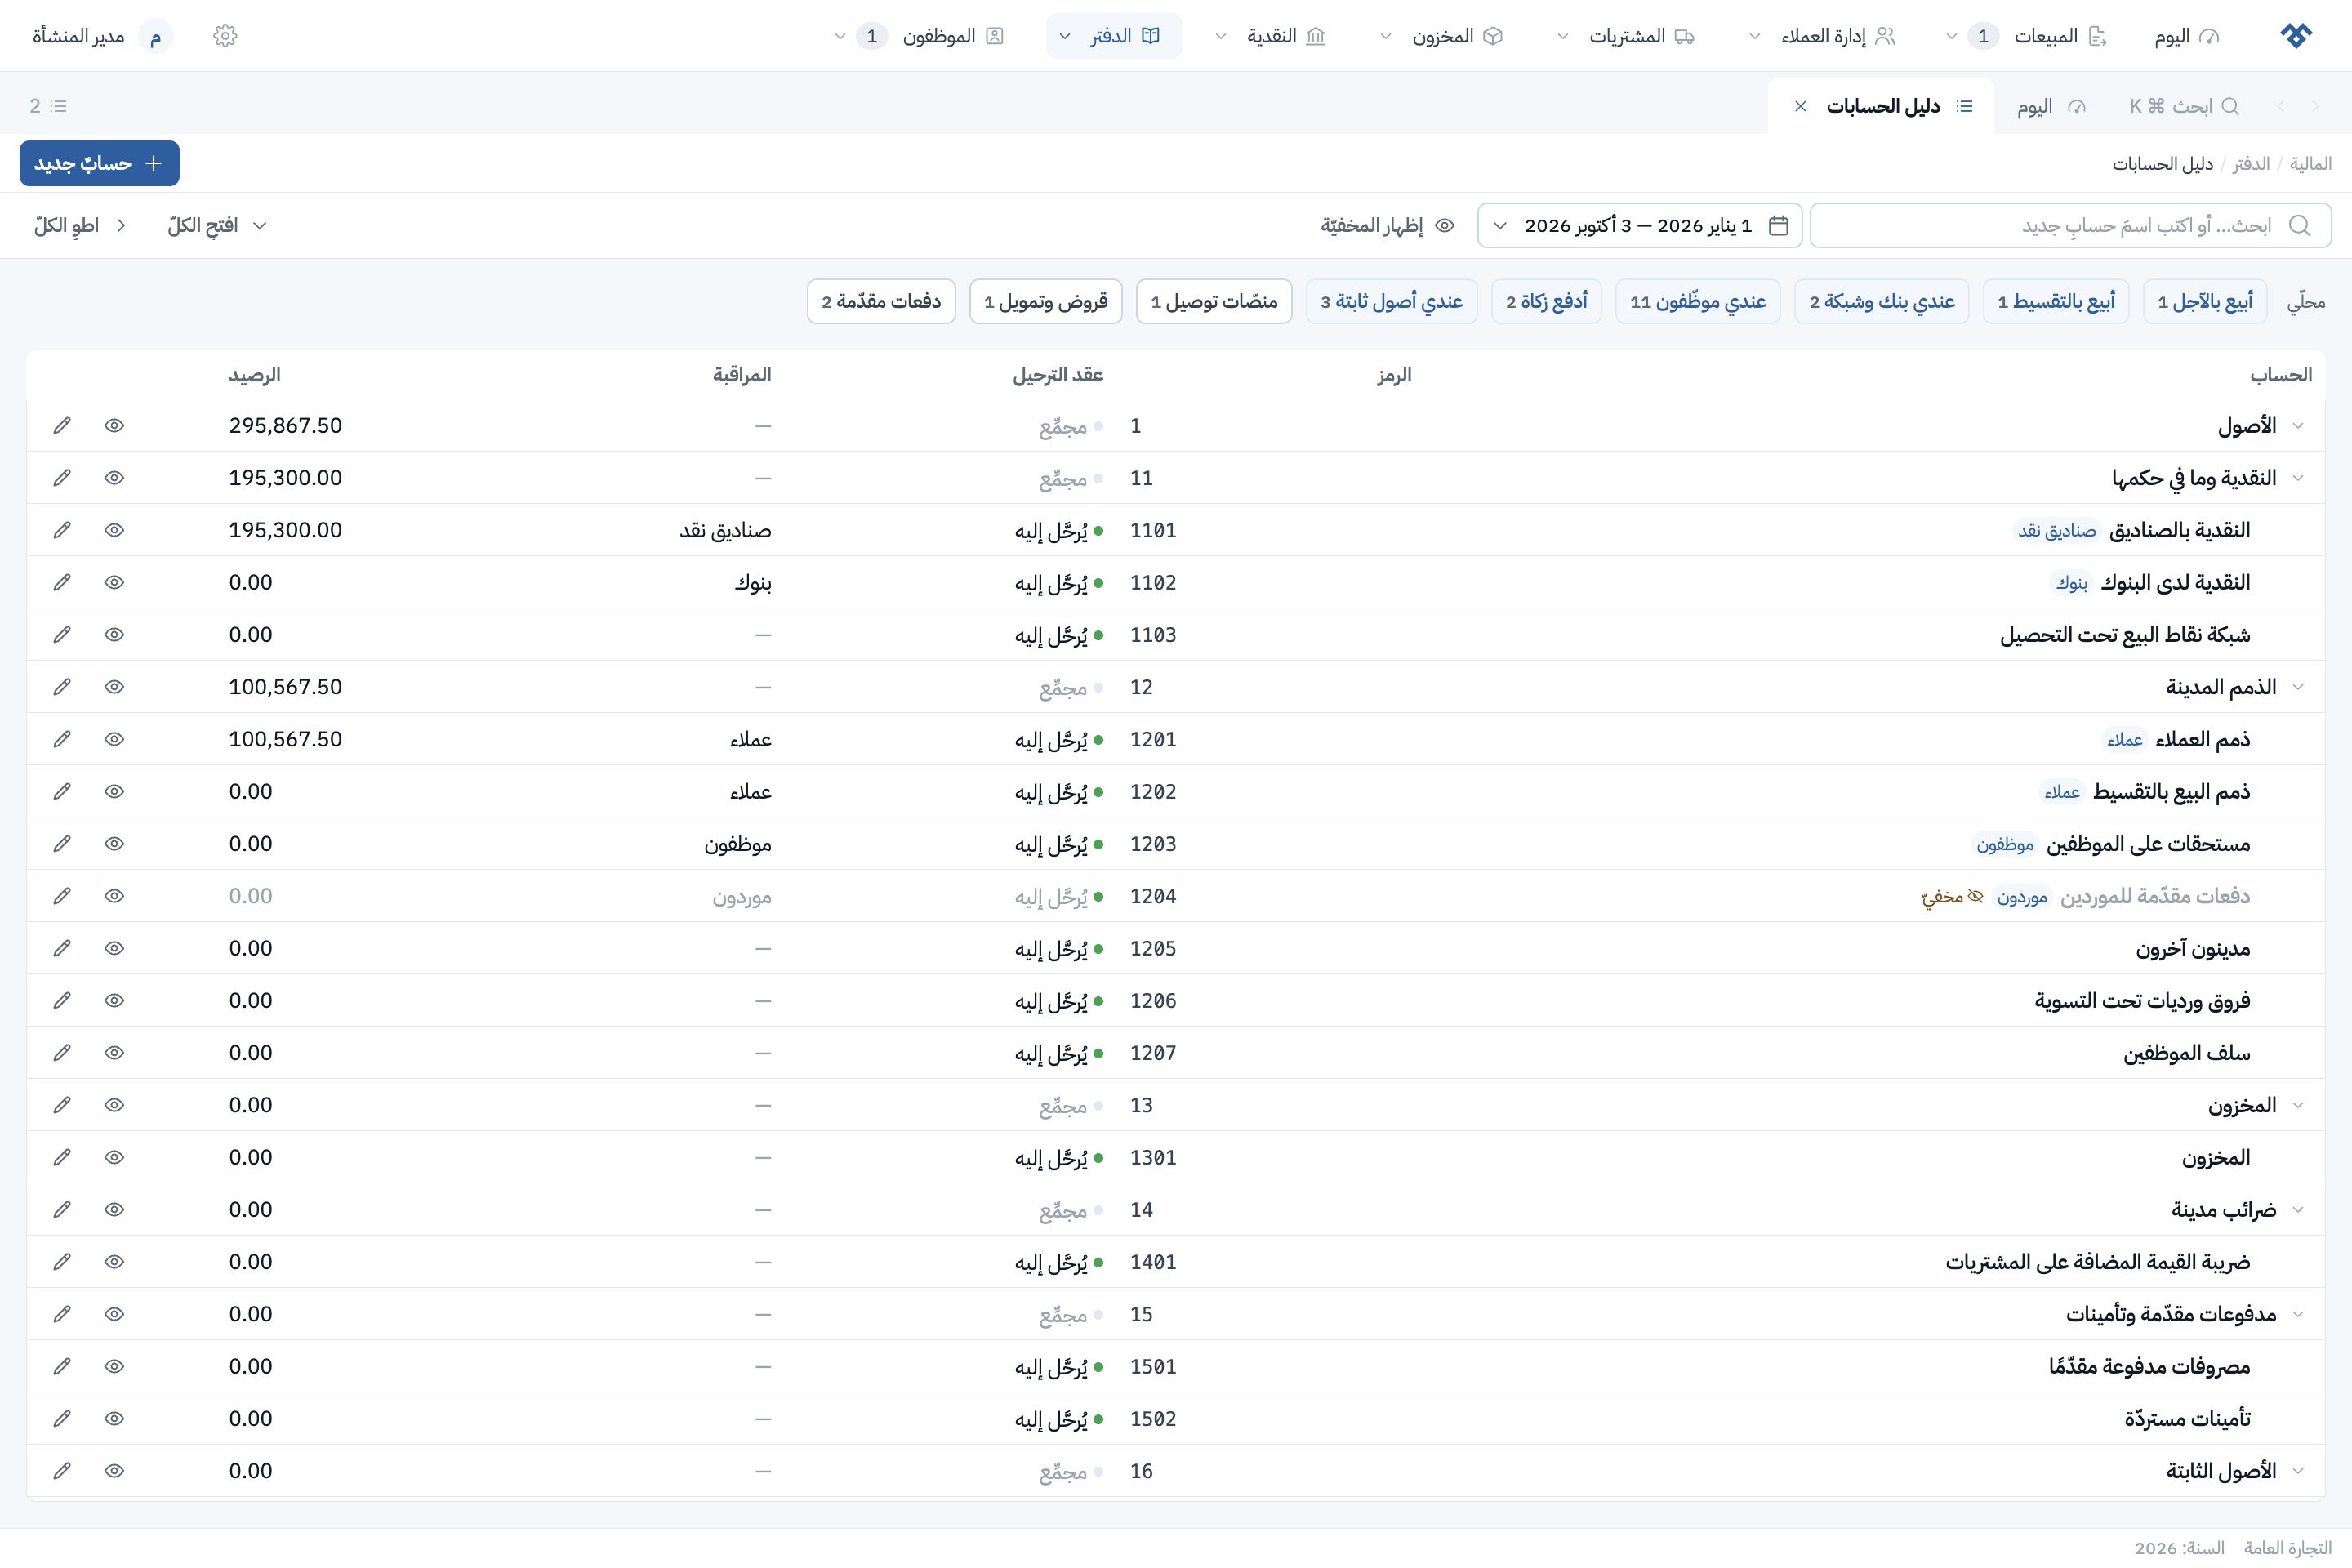Open the date range dropdown

[x=1640, y=226]
